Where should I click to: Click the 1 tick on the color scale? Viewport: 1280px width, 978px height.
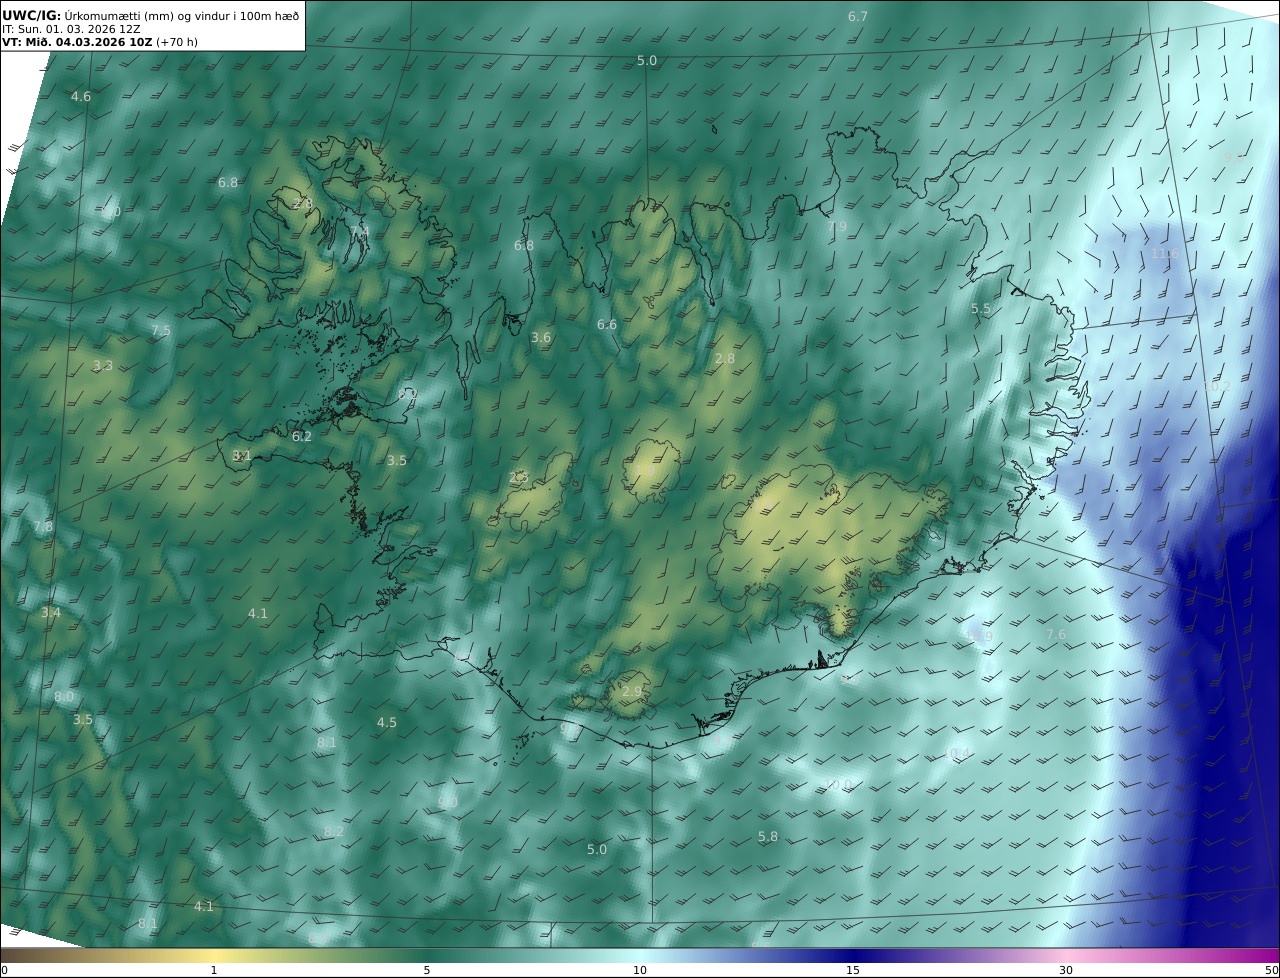pyautogui.click(x=214, y=970)
